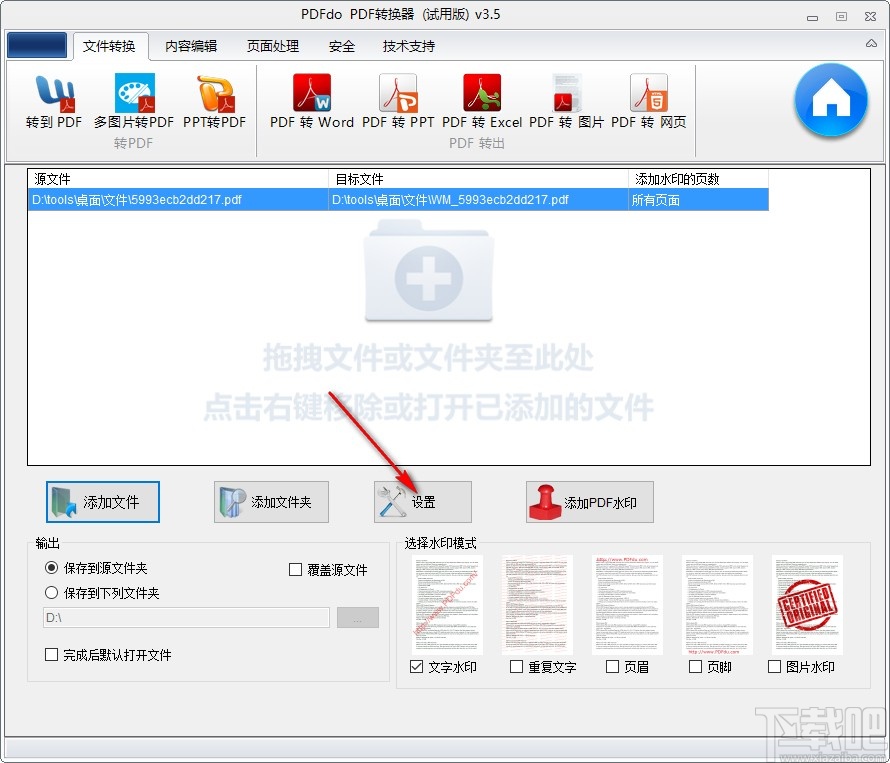This screenshot has height=763, width=890.
Task: Maximize the PDFdo window
Action: coord(841,16)
